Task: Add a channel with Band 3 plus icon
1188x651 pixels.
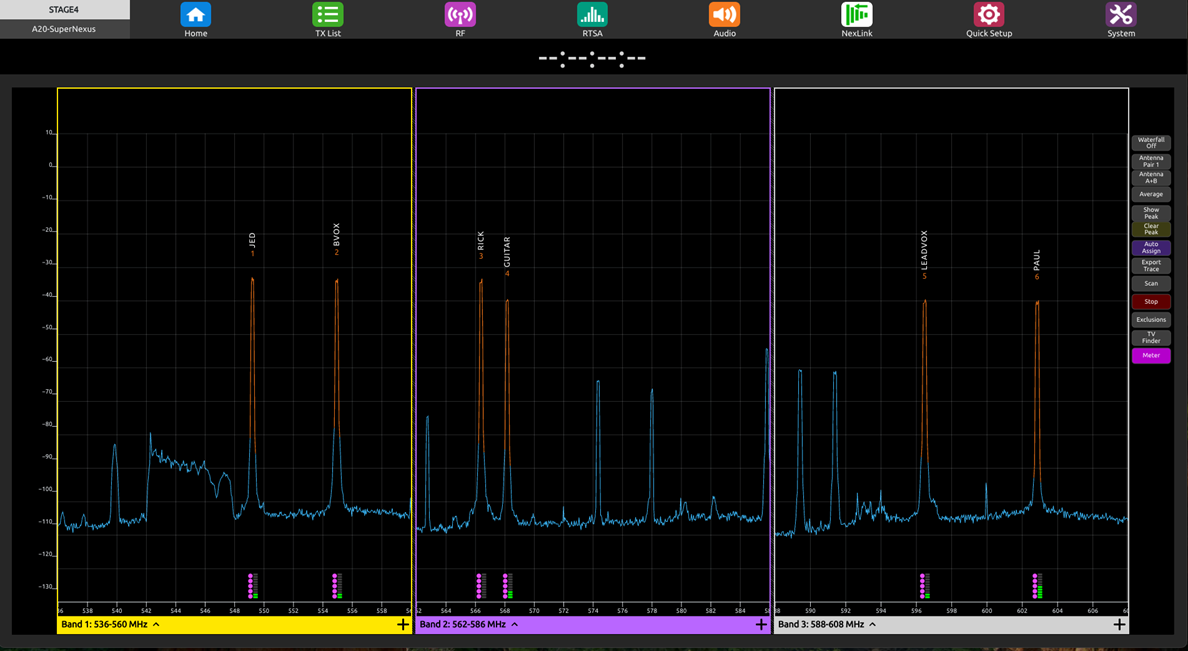Action: [x=1119, y=624]
